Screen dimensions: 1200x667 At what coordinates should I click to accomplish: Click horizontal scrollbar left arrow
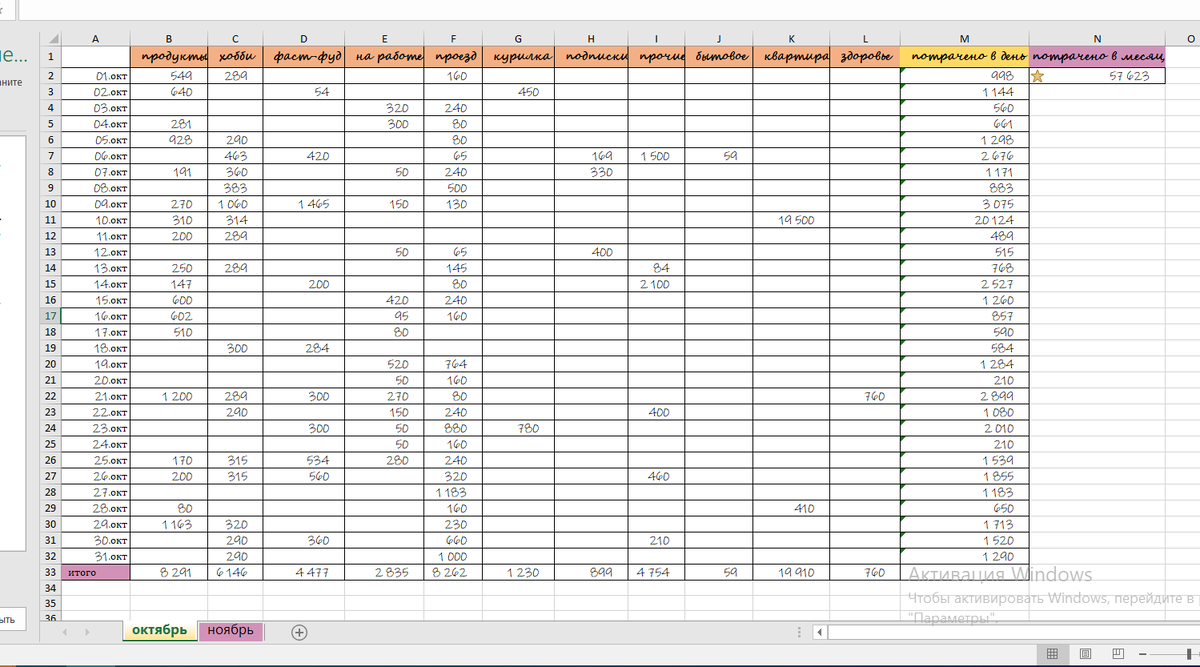coord(820,632)
